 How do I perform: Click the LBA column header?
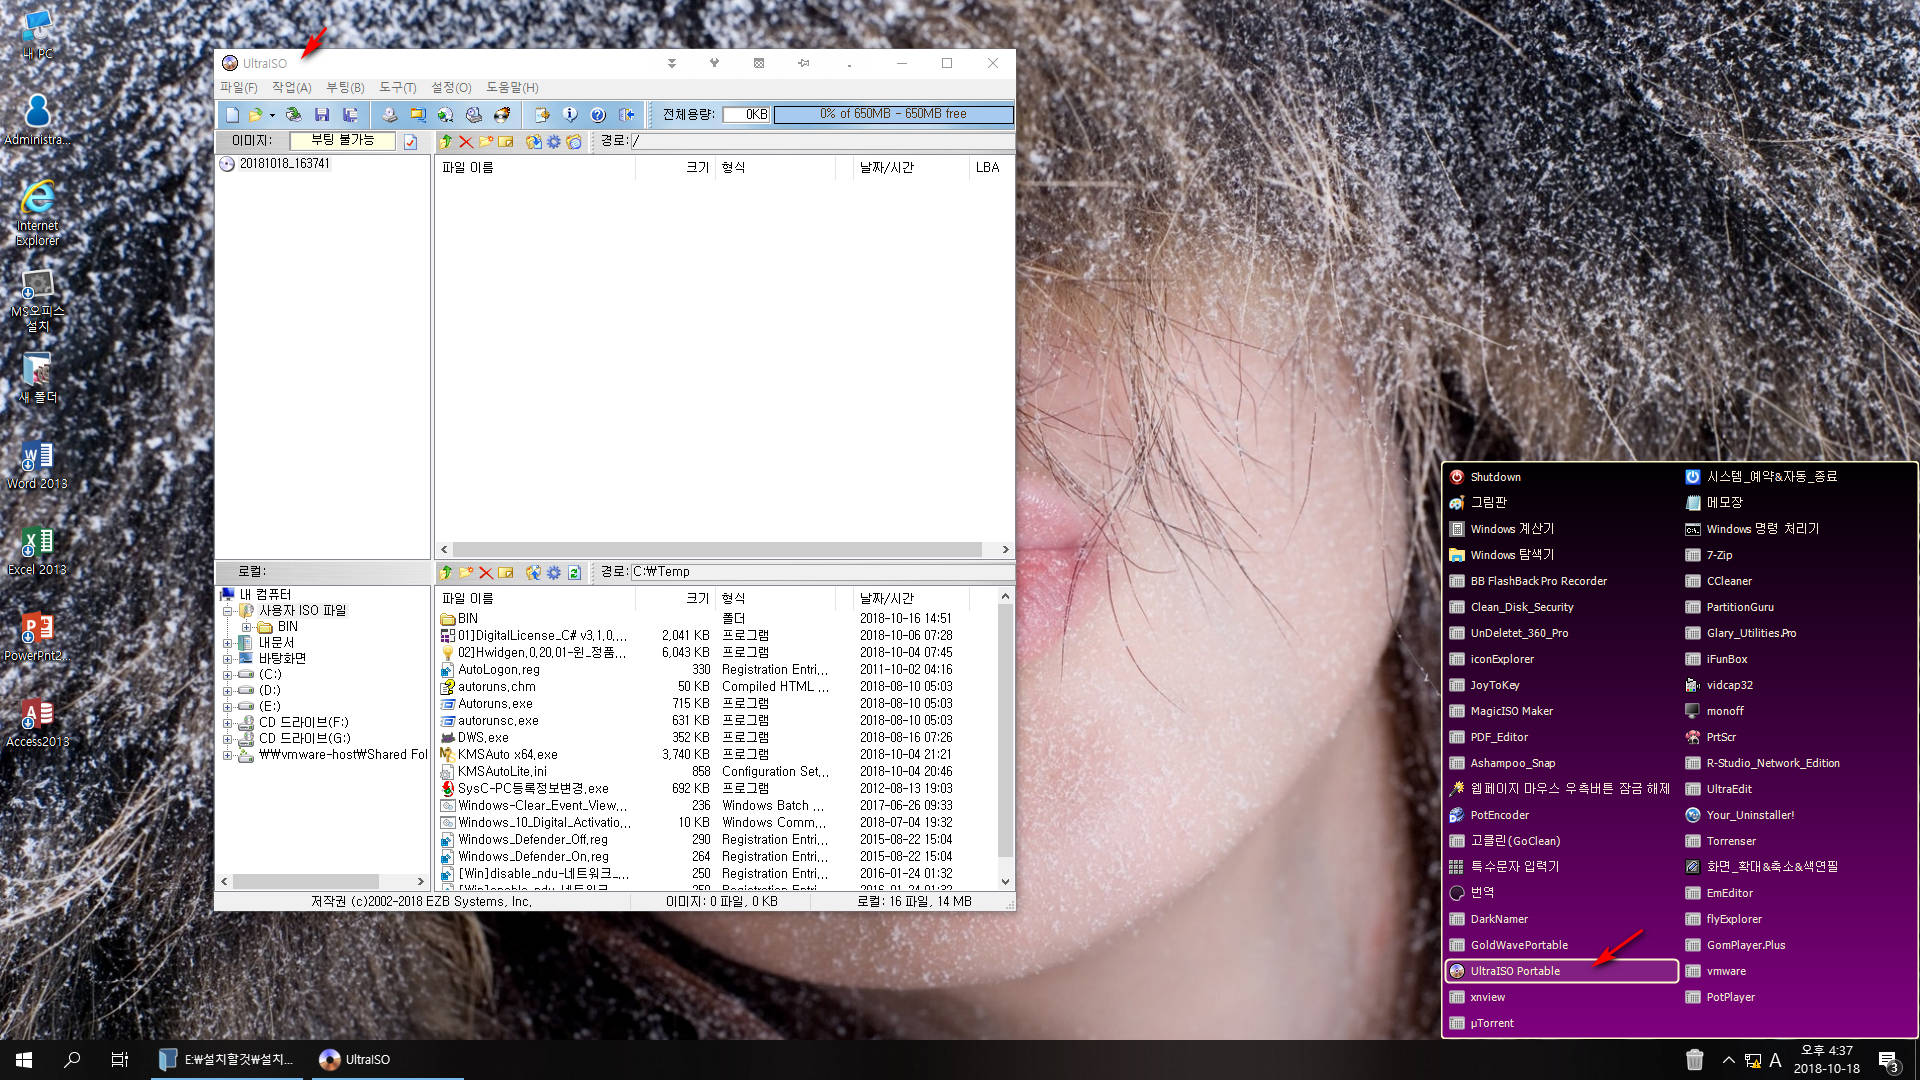click(x=988, y=168)
